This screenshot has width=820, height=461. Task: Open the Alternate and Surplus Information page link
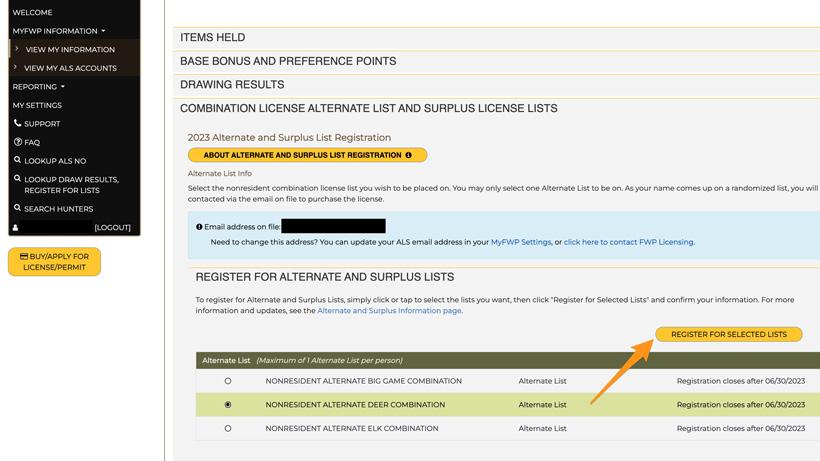[x=389, y=311]
